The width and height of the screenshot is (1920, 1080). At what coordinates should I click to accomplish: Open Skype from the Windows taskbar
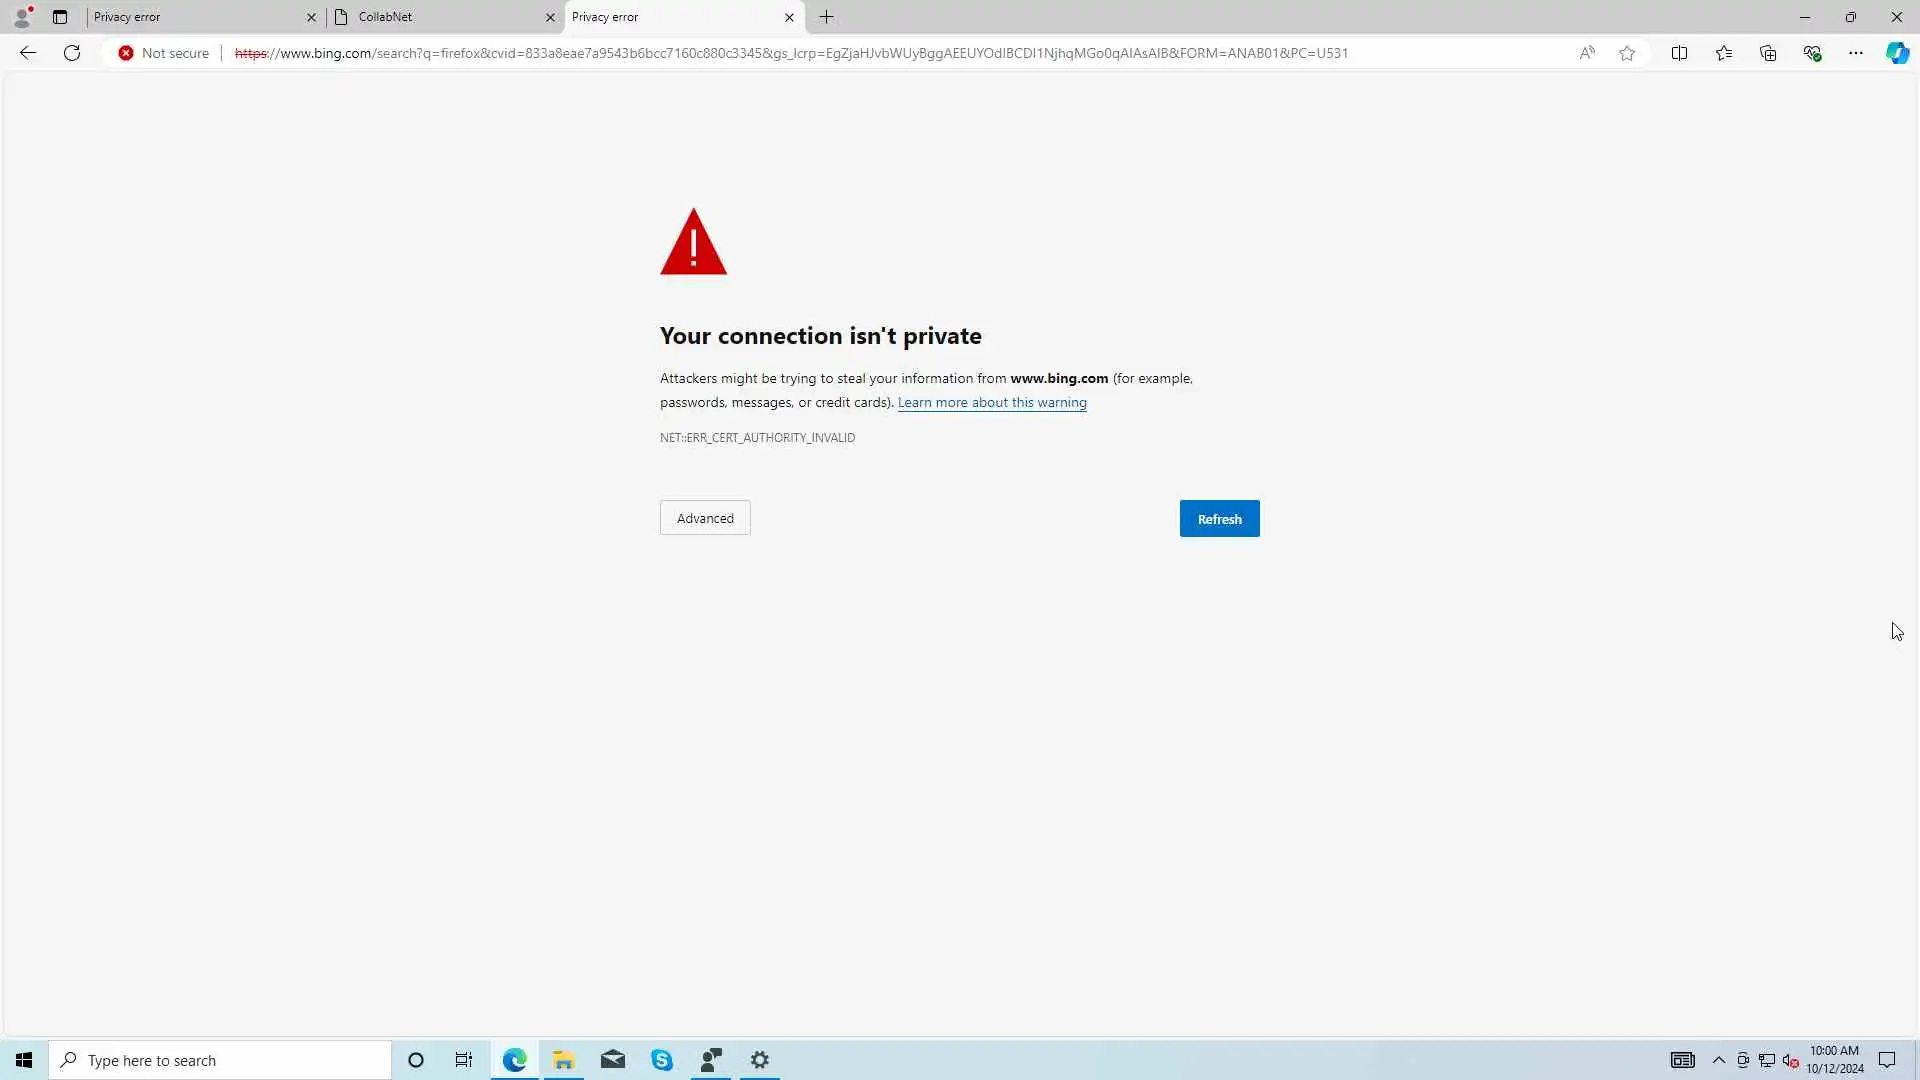tap(662, 1060)
